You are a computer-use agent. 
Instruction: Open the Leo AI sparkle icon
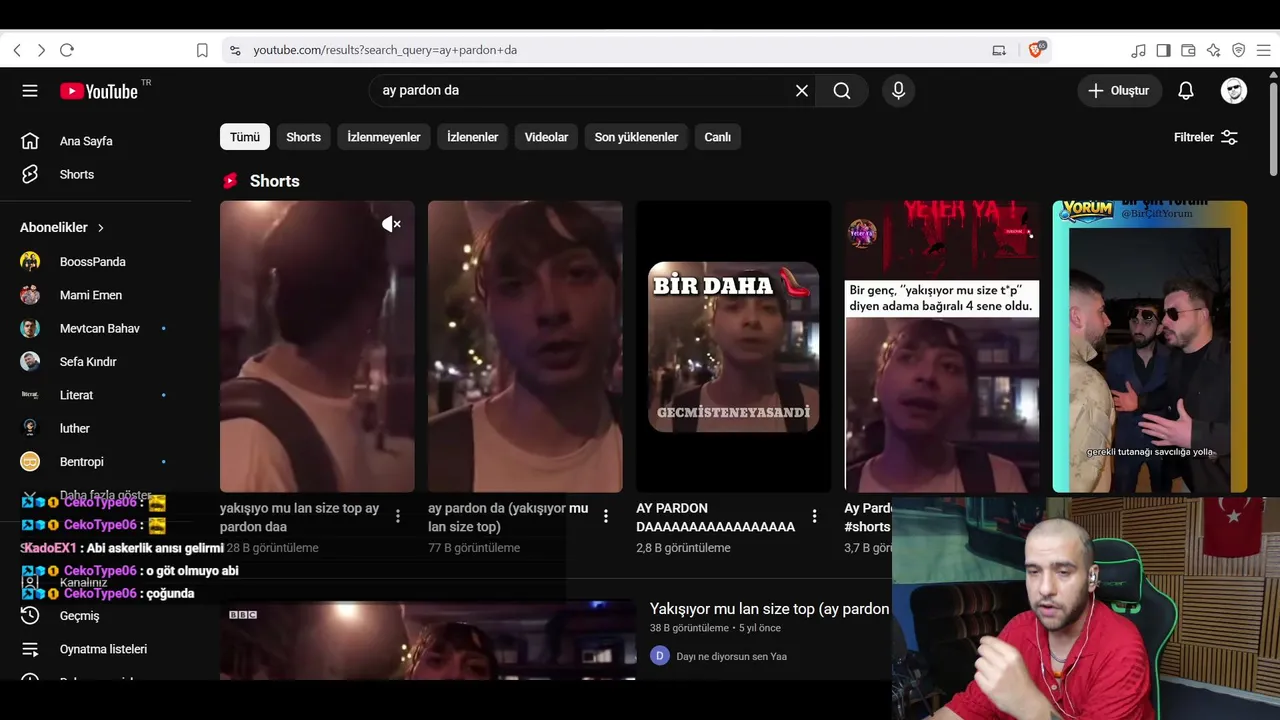tap(1213, 50)
